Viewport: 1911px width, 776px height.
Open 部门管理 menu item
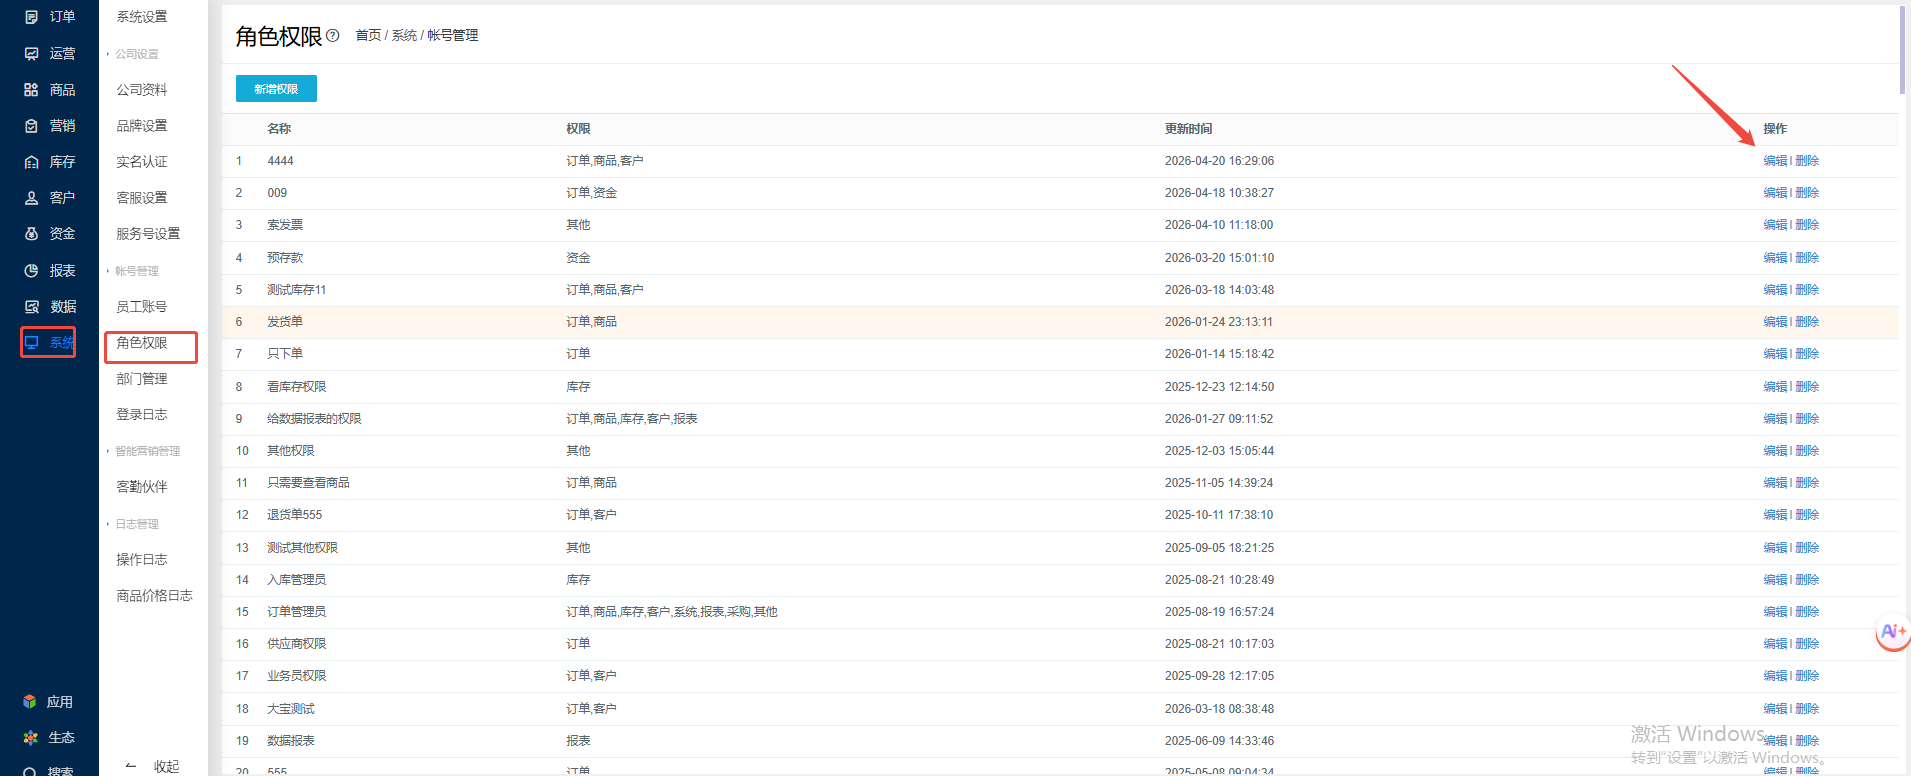pos(142,379)
